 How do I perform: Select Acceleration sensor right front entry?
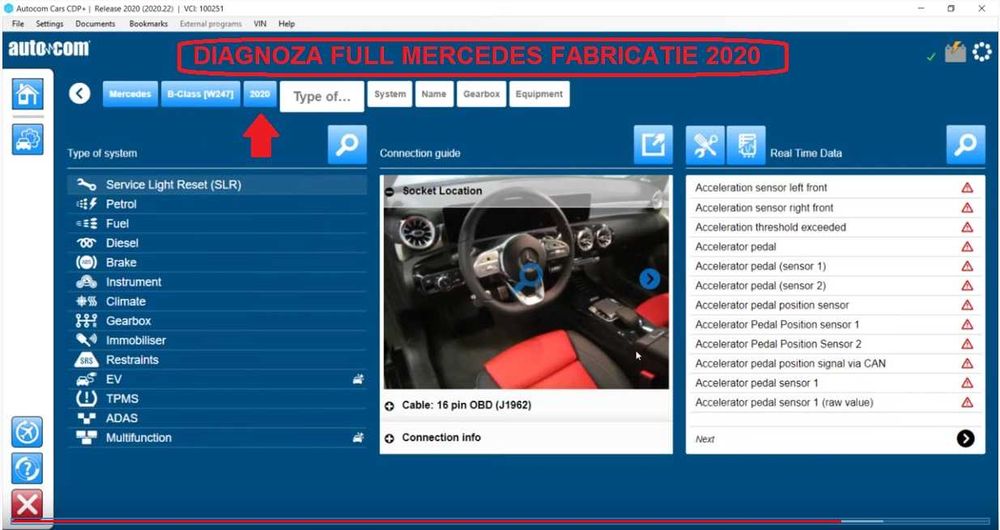coord(835,207)
